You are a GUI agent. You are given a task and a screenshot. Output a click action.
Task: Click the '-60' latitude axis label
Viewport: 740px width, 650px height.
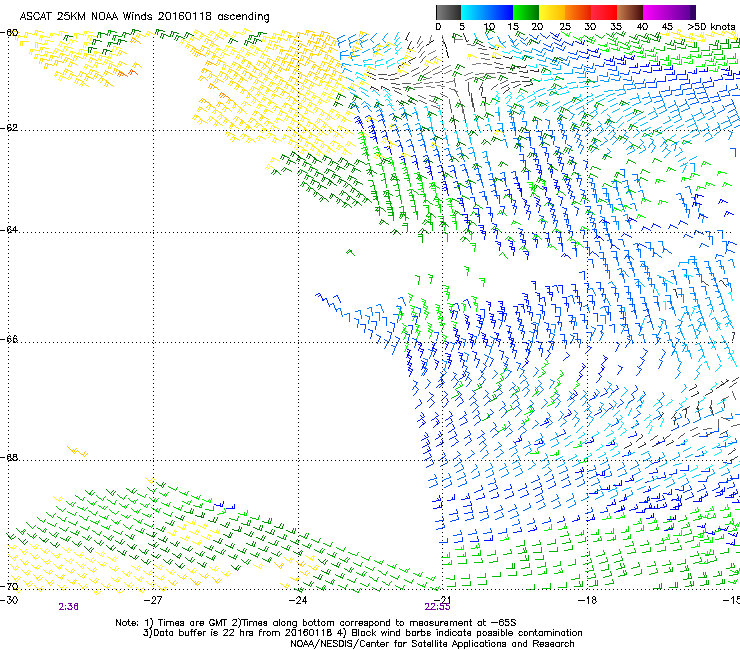10,33
